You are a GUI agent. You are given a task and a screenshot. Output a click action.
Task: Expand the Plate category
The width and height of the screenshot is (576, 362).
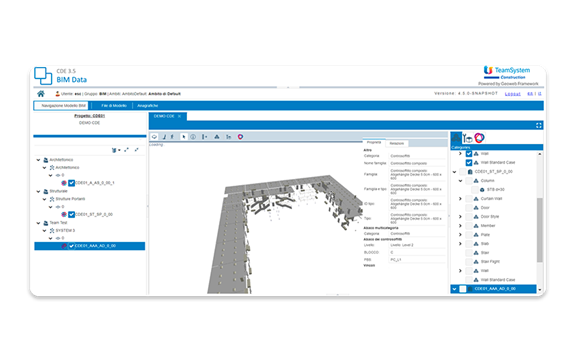pos(460,234)
